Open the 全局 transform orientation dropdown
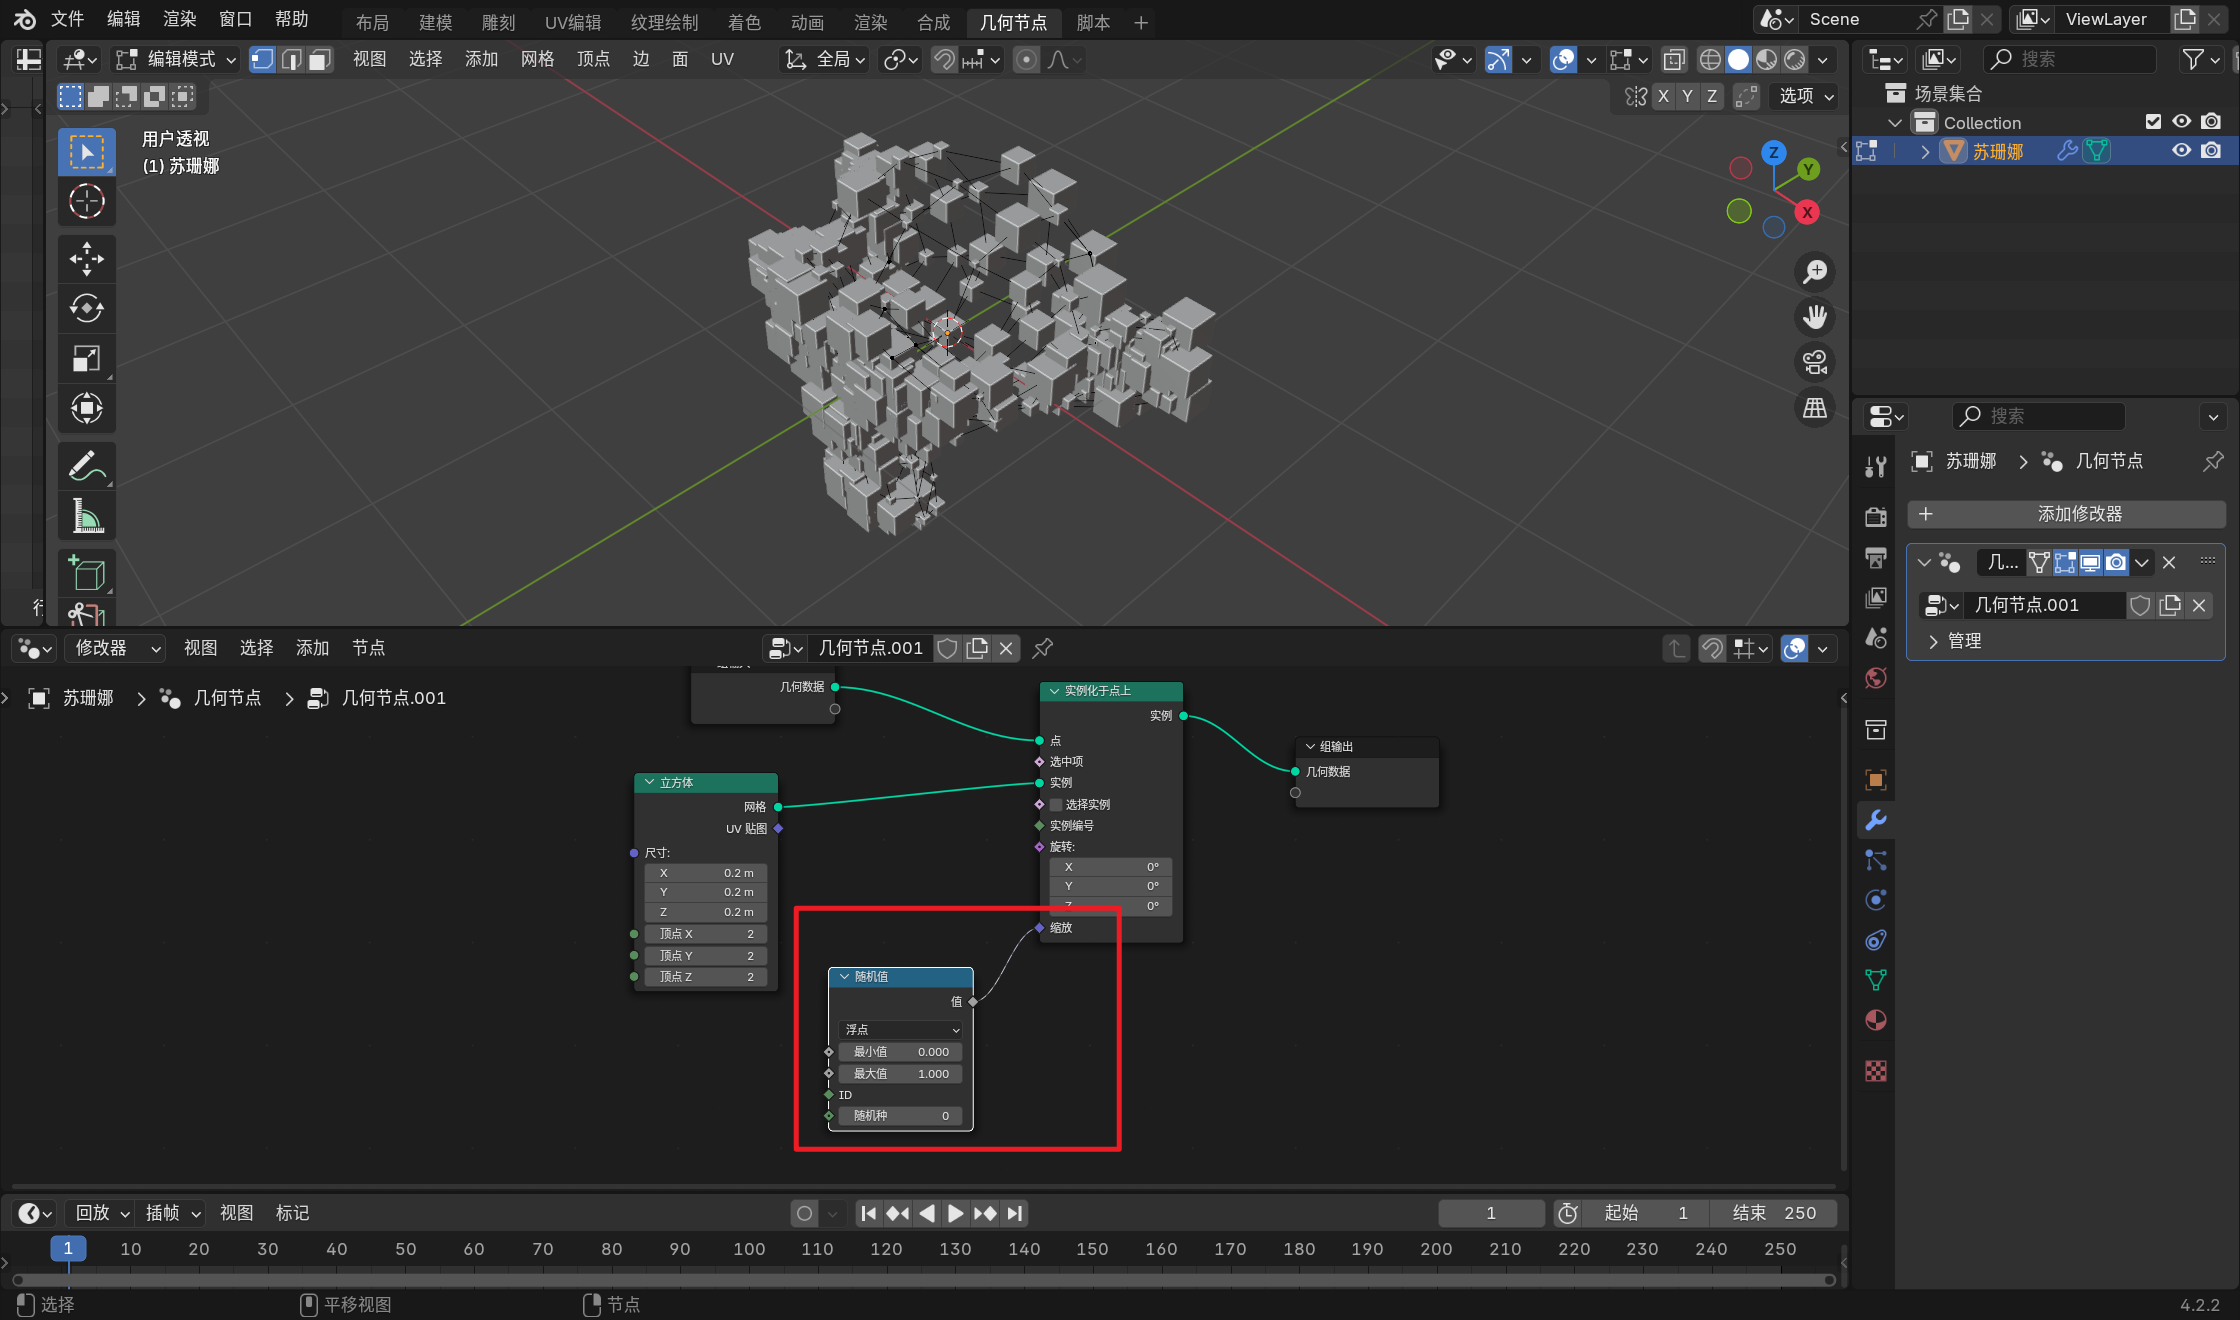The image size is (2240, 1320). 825,60
